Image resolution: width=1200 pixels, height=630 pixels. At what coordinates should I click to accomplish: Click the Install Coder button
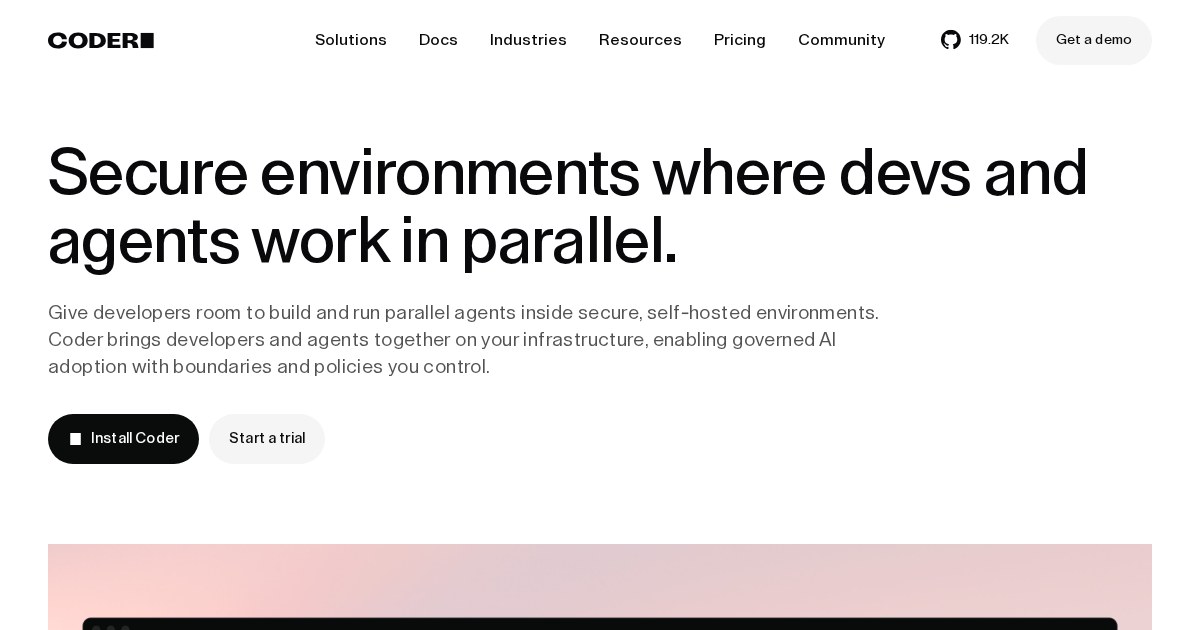coord(123,439)
